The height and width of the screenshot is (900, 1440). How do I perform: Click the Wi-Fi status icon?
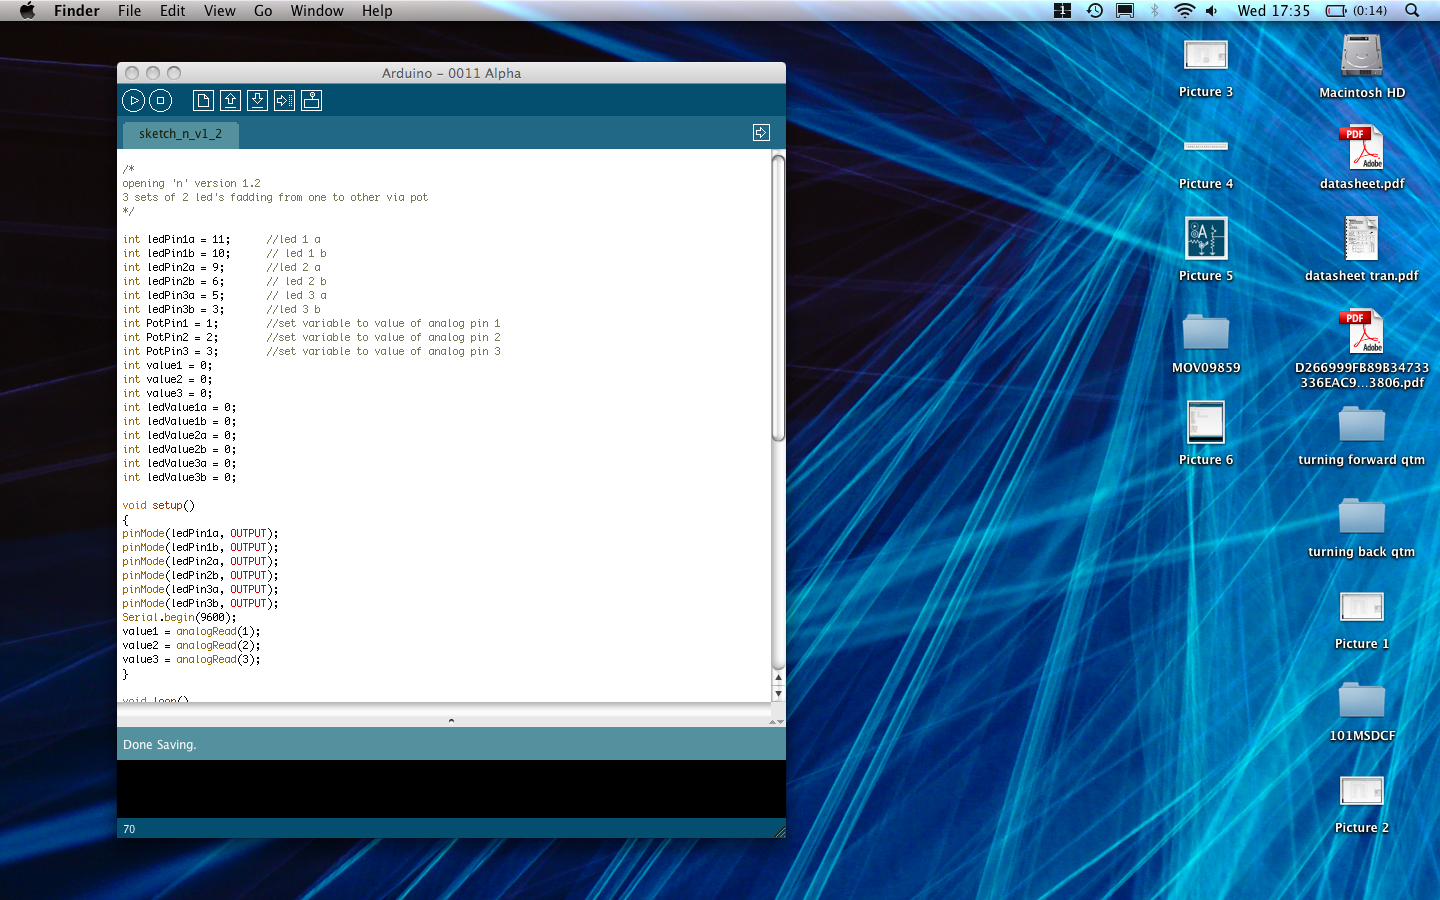1184,11
